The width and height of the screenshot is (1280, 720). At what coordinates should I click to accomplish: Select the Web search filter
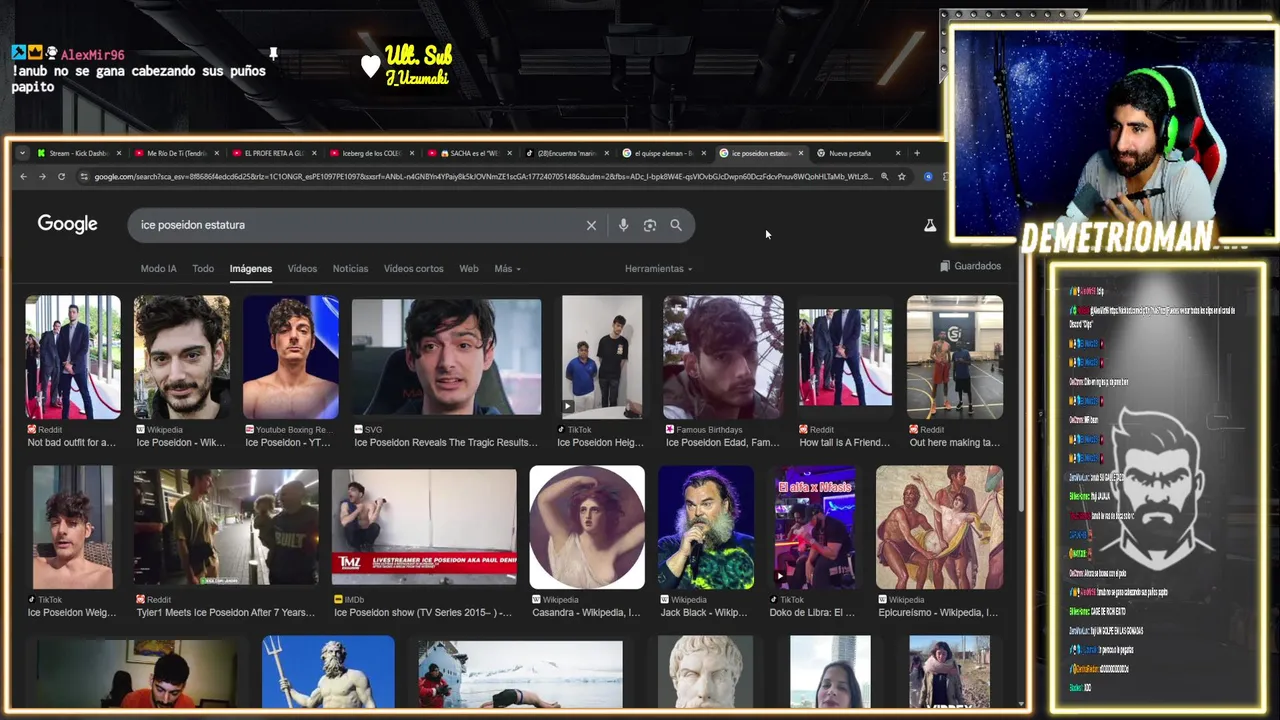pos(468,268)
